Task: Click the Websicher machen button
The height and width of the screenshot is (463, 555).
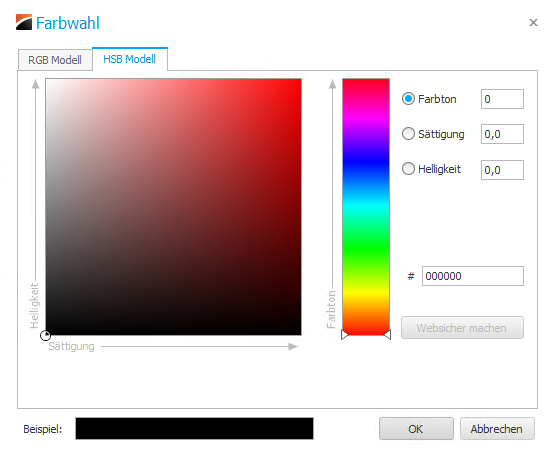Action: [x=462, y=328]
